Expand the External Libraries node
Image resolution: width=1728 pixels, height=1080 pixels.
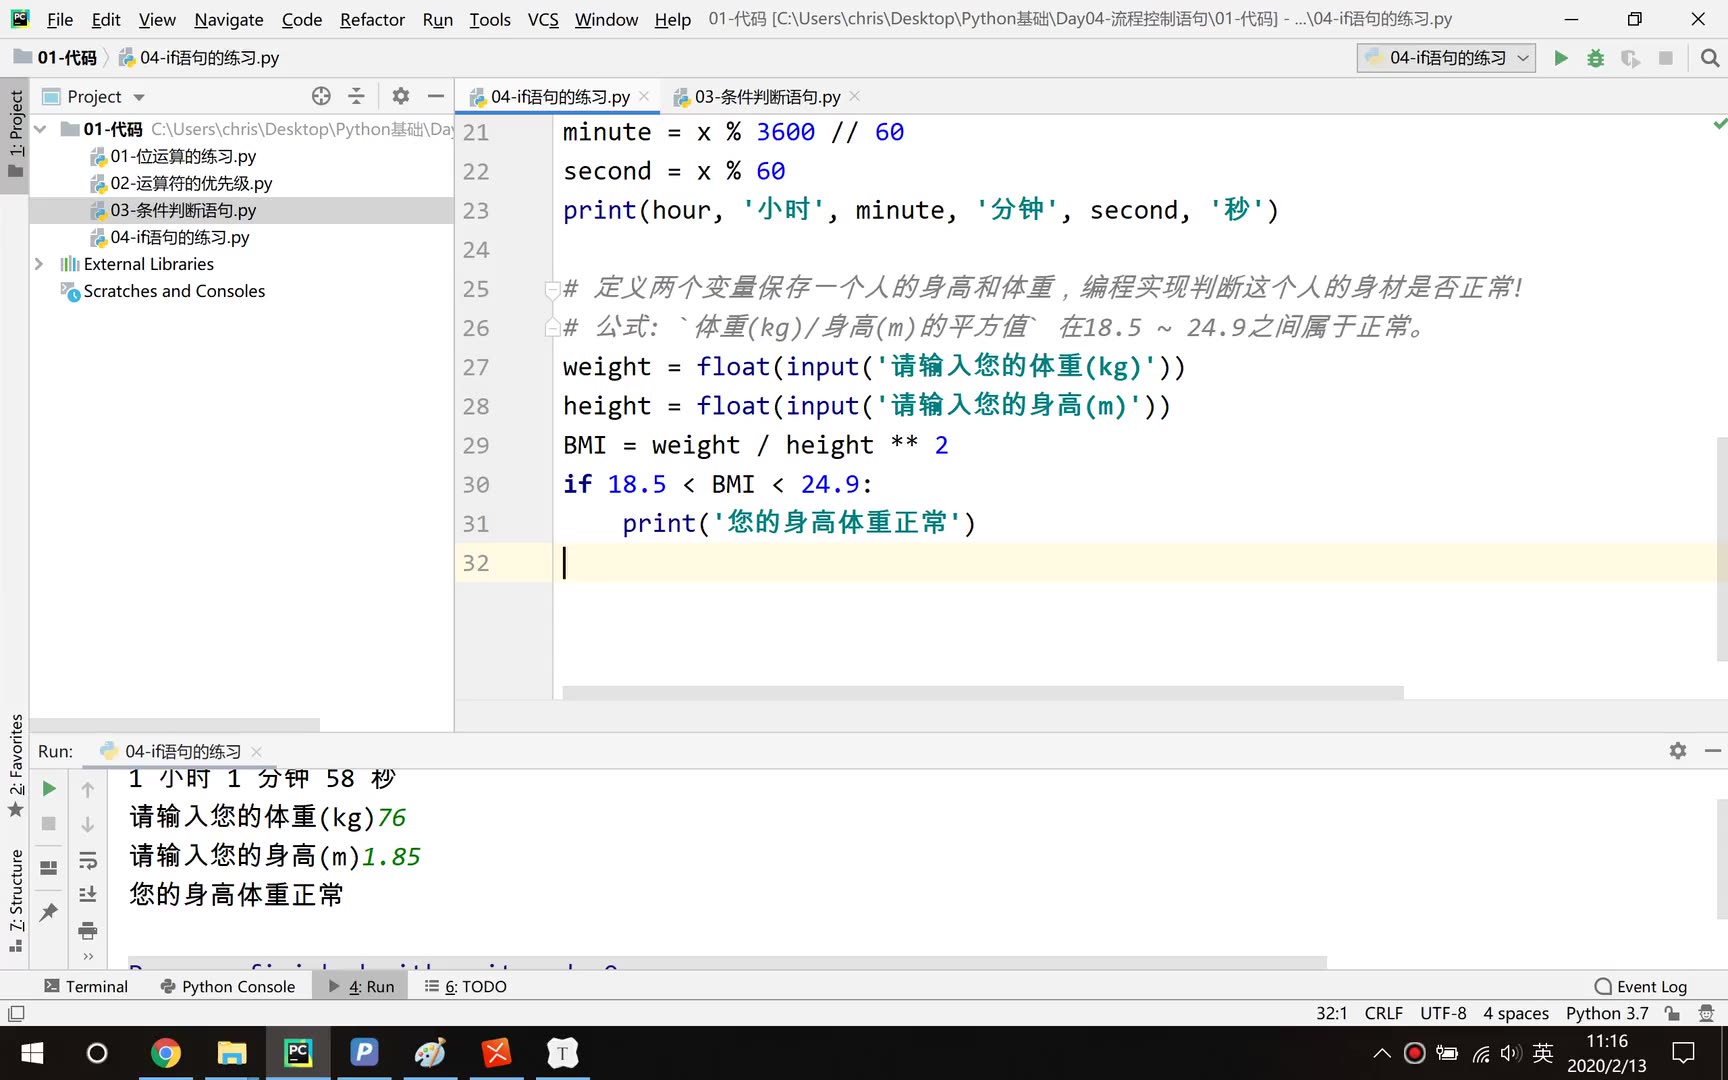pyautogui.click(x=39, y=263)
